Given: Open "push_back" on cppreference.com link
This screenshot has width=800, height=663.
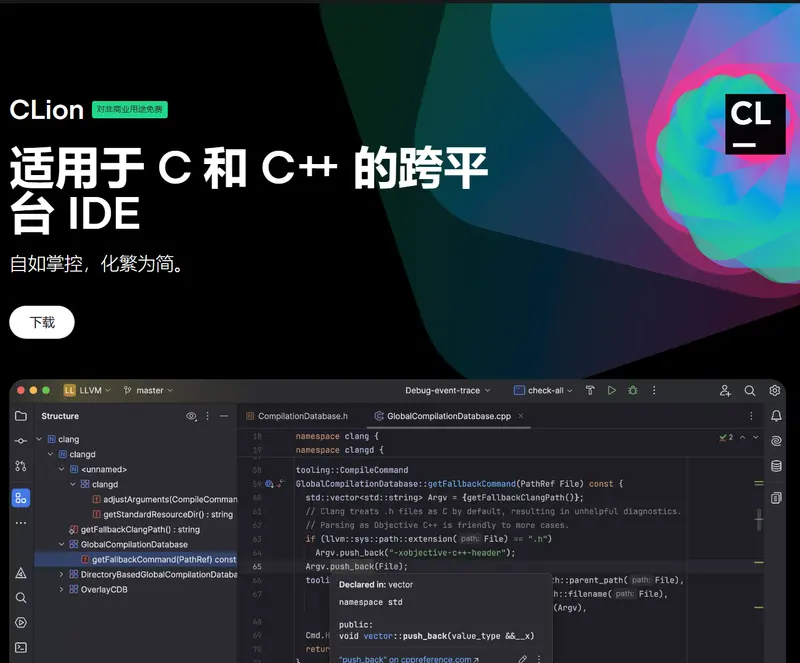Looking at the screenshot, I should pos(409,659).
